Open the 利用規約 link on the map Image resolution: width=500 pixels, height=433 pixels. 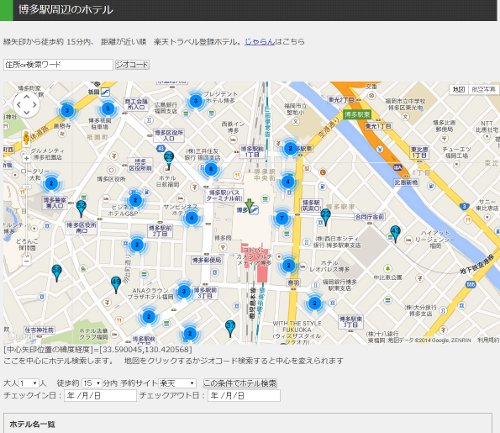488,340
